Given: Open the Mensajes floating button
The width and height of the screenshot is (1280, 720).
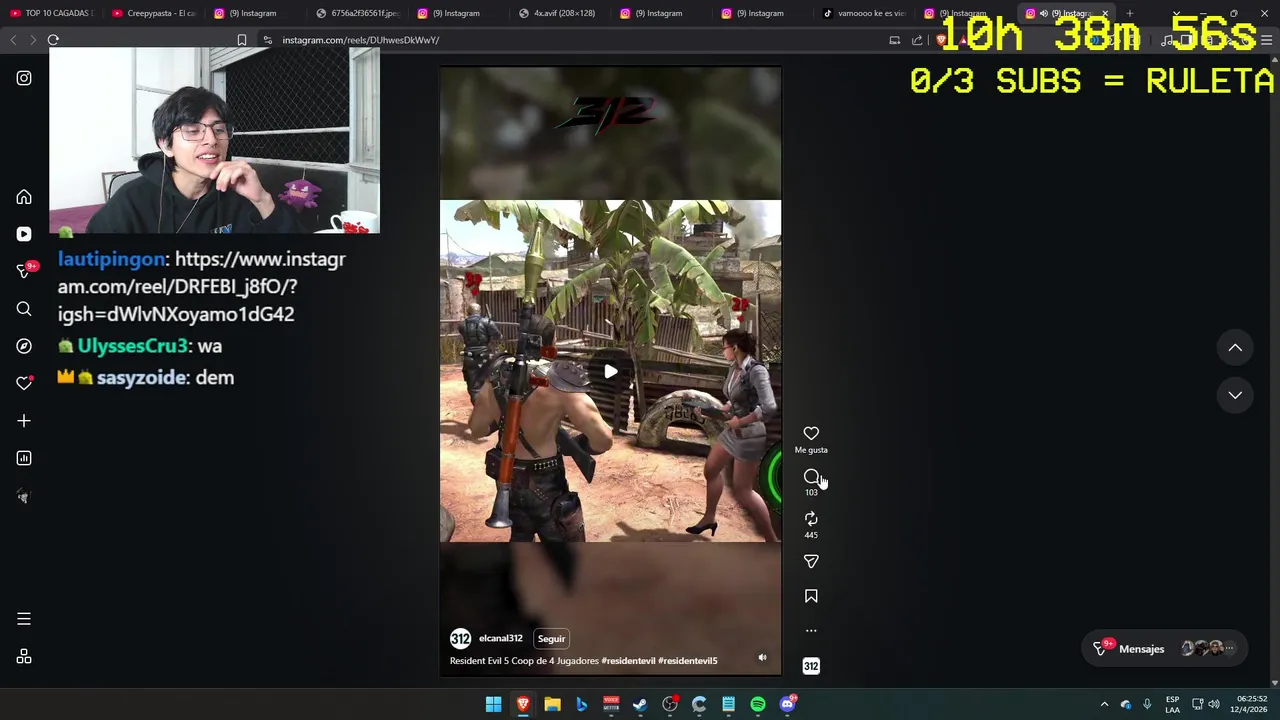Looking at the screenshot, I should tap(1164, 649).
